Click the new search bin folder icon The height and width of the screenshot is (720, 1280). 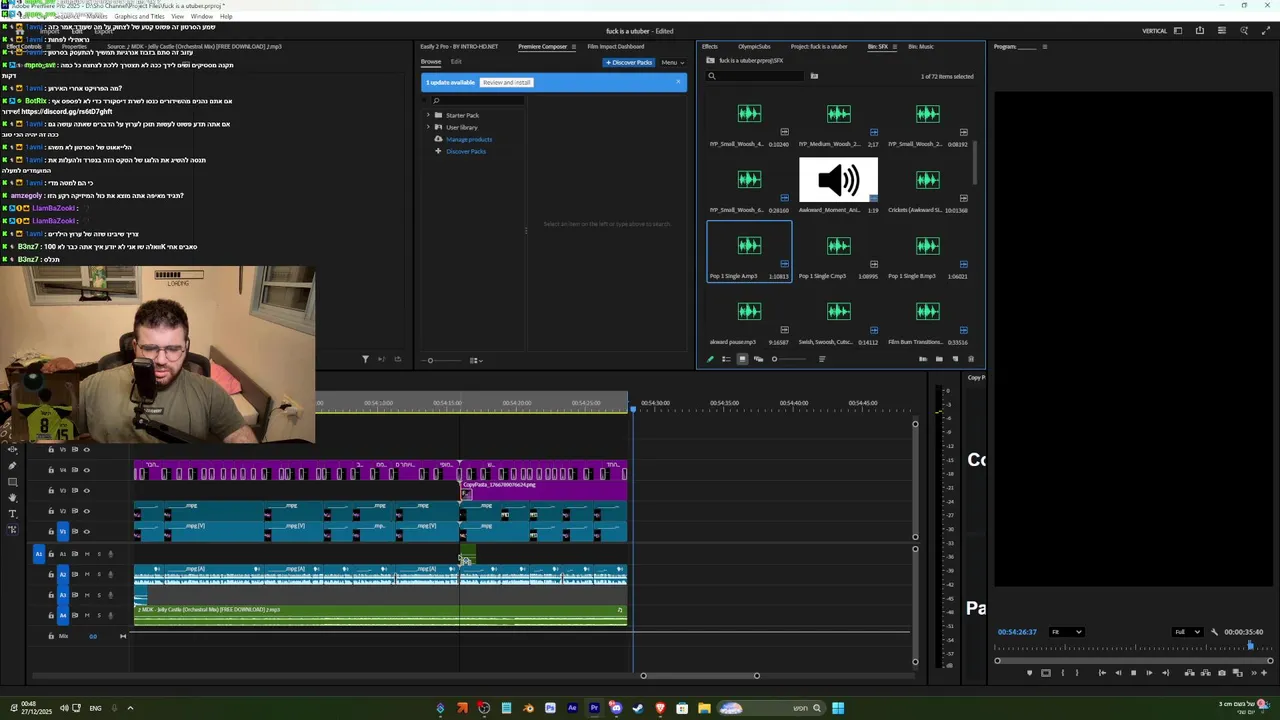click(x=814, y=76)
